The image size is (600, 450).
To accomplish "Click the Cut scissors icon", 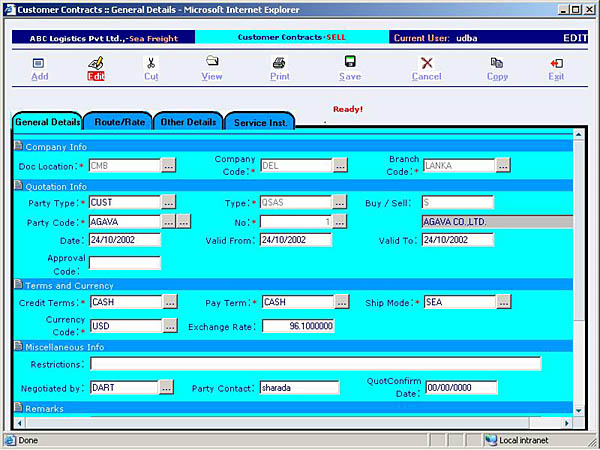I will 151,63.
